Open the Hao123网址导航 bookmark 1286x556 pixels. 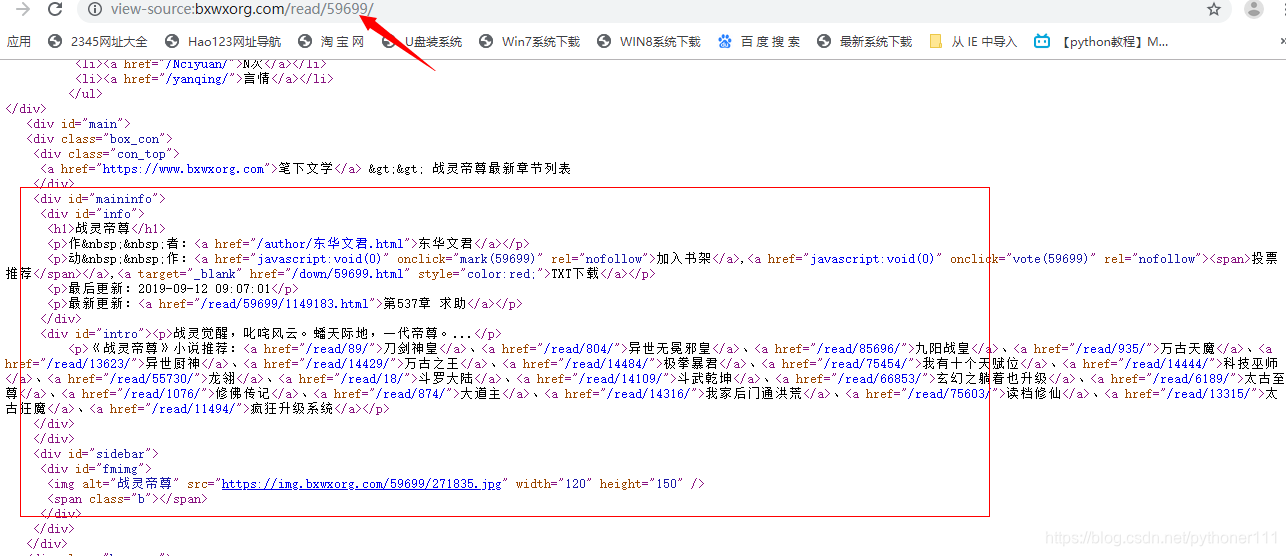222,42
